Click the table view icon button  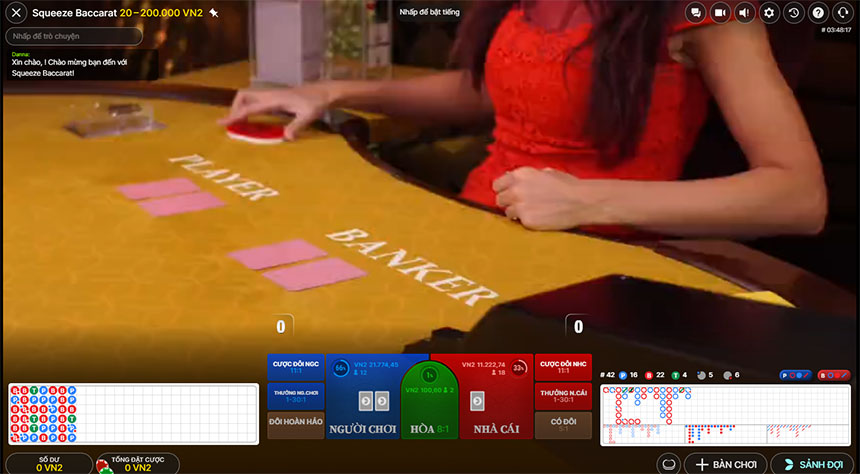point(668,464)
